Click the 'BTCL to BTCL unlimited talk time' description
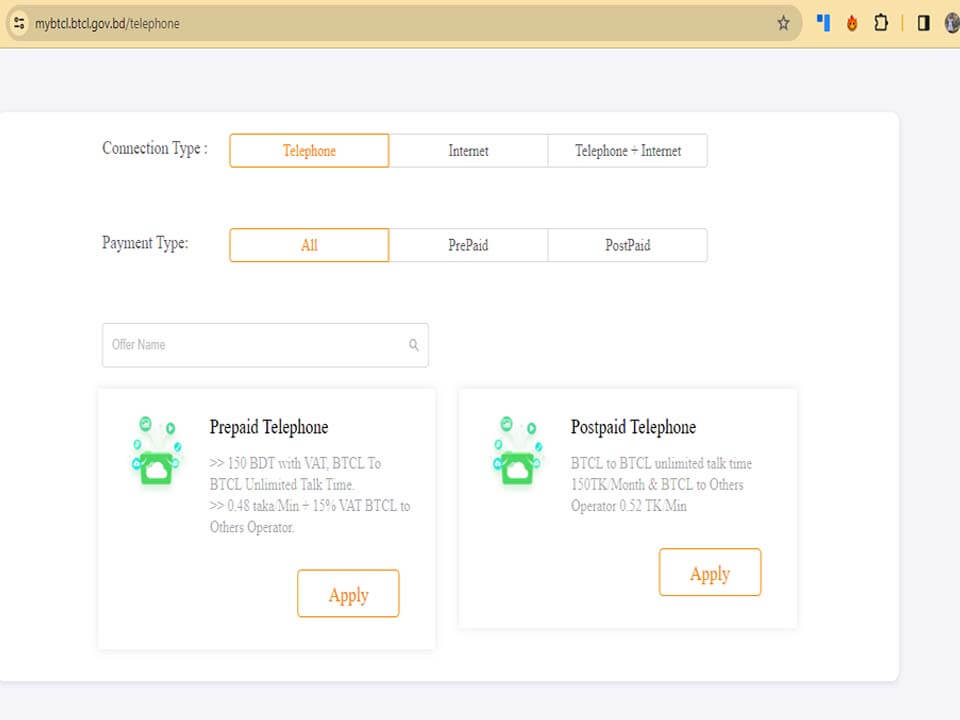This screenshot has height=720, width=960. click(x=661, y=484)
